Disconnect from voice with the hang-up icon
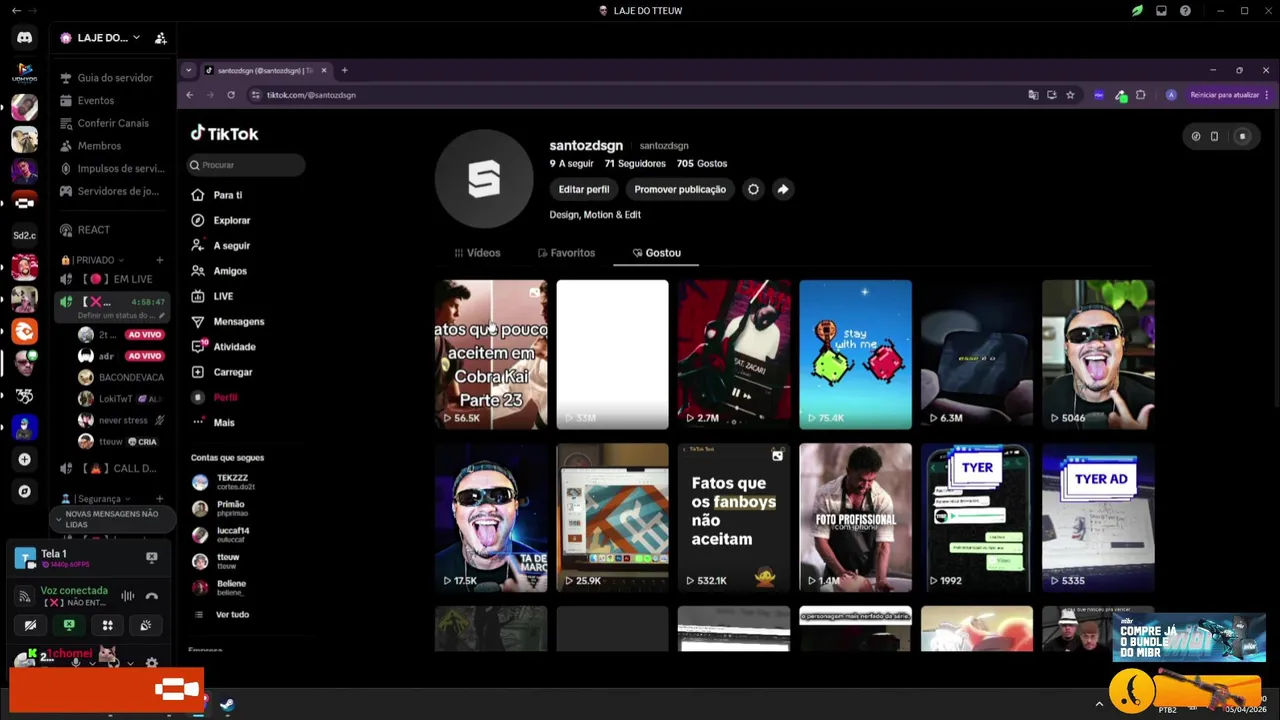The image size is (1280, 720). coord(152,596)
